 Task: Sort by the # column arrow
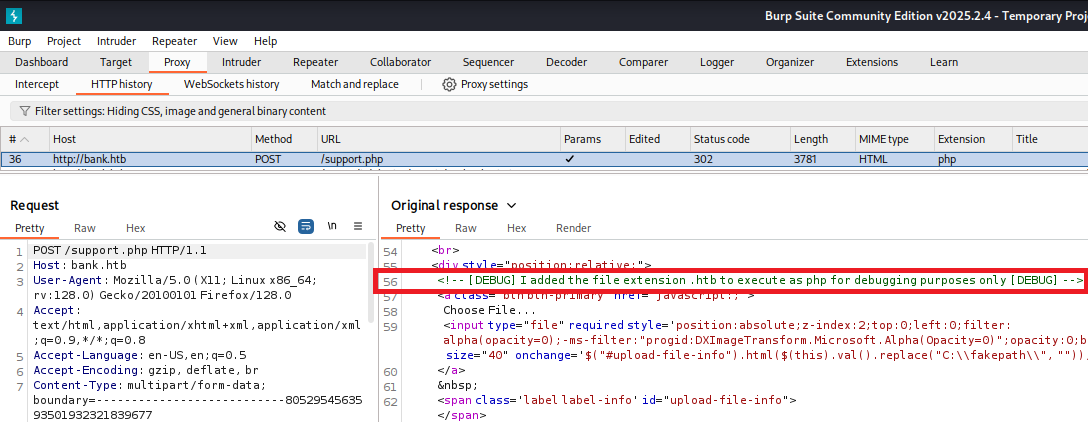coord(25,139)
